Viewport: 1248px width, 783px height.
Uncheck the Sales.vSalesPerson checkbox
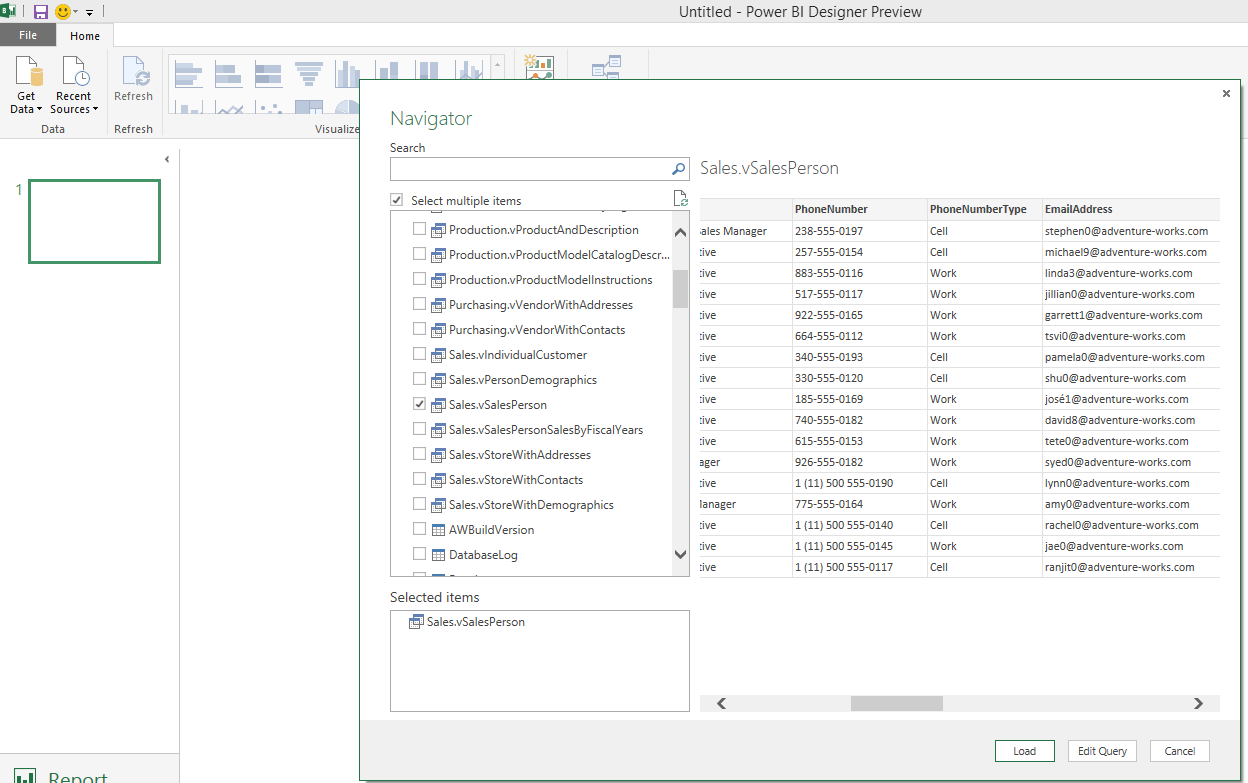[x=419, y=405]
